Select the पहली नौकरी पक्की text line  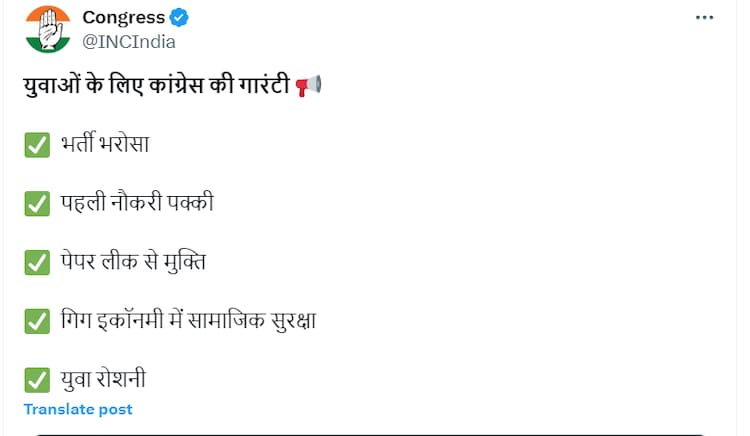point(136,204)
